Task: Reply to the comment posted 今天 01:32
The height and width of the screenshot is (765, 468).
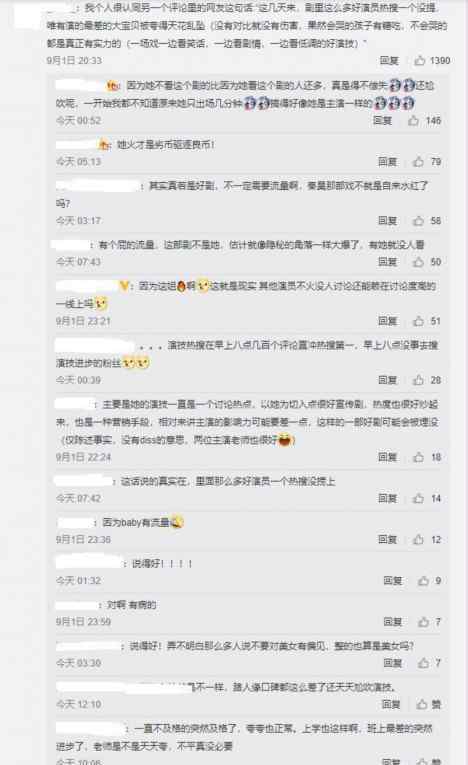Action: point(392,581)
